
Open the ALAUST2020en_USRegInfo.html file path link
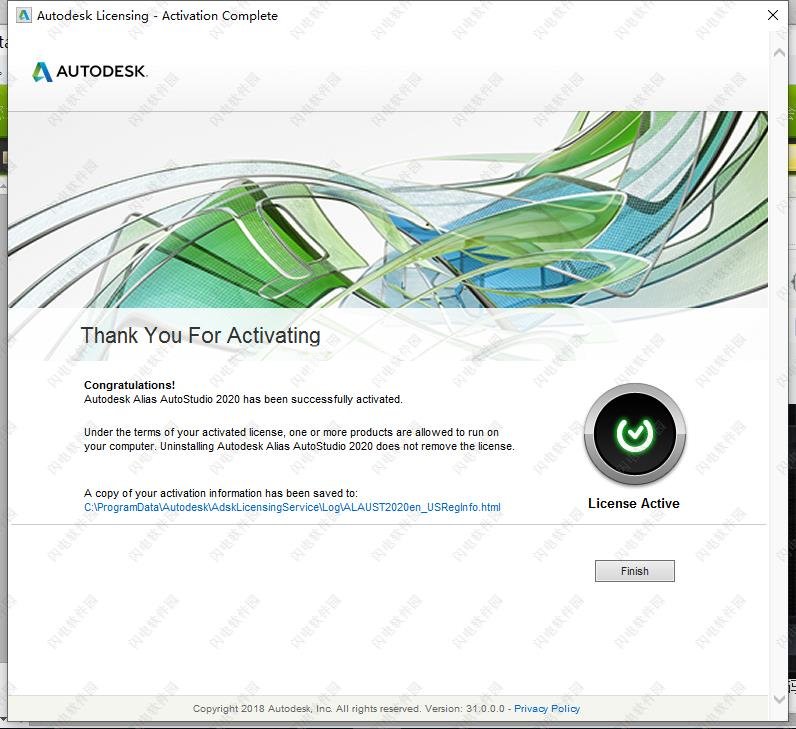point(292,507)
